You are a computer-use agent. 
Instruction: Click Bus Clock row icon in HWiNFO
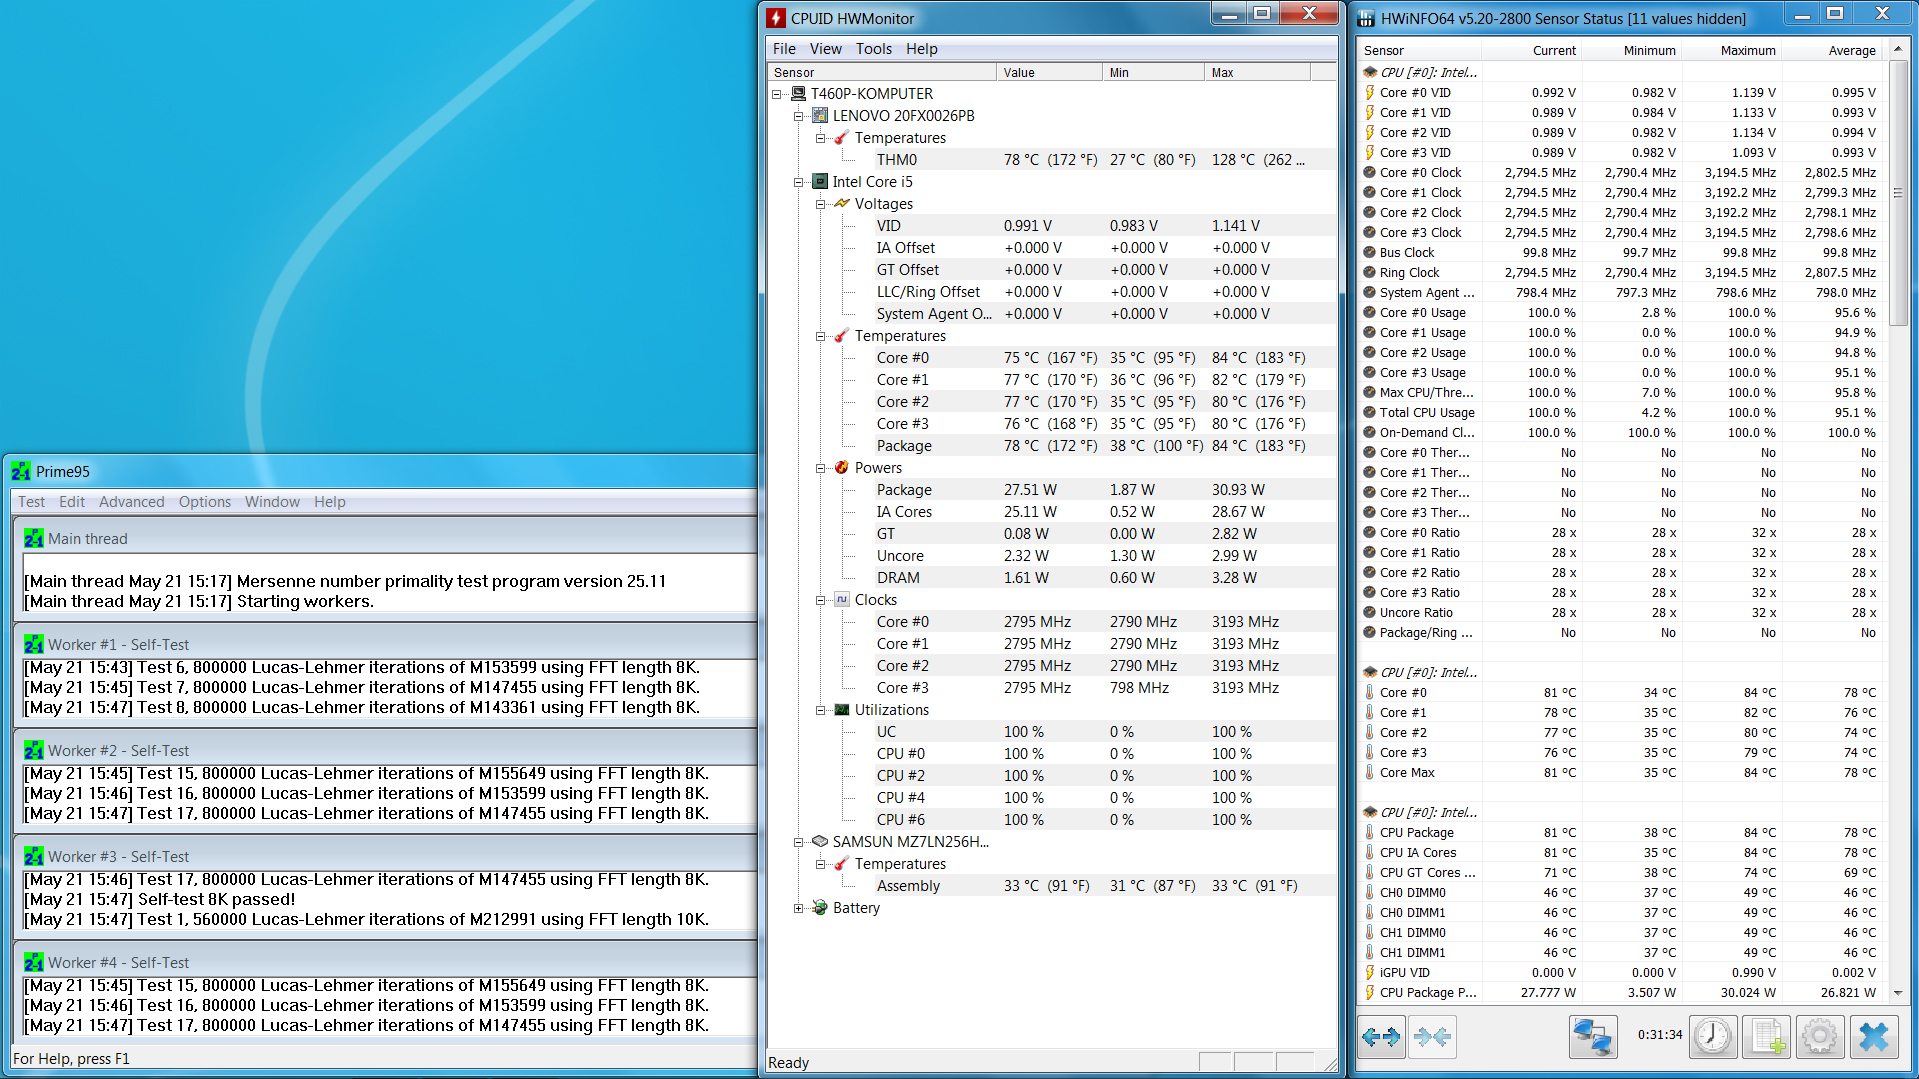(x=1370, y=253)
